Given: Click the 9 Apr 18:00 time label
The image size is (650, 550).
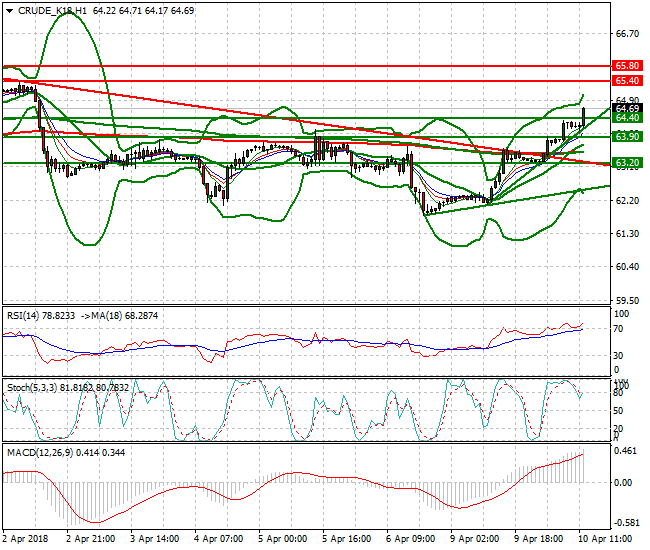Looking at the screenshot, I should pos(538,539).
